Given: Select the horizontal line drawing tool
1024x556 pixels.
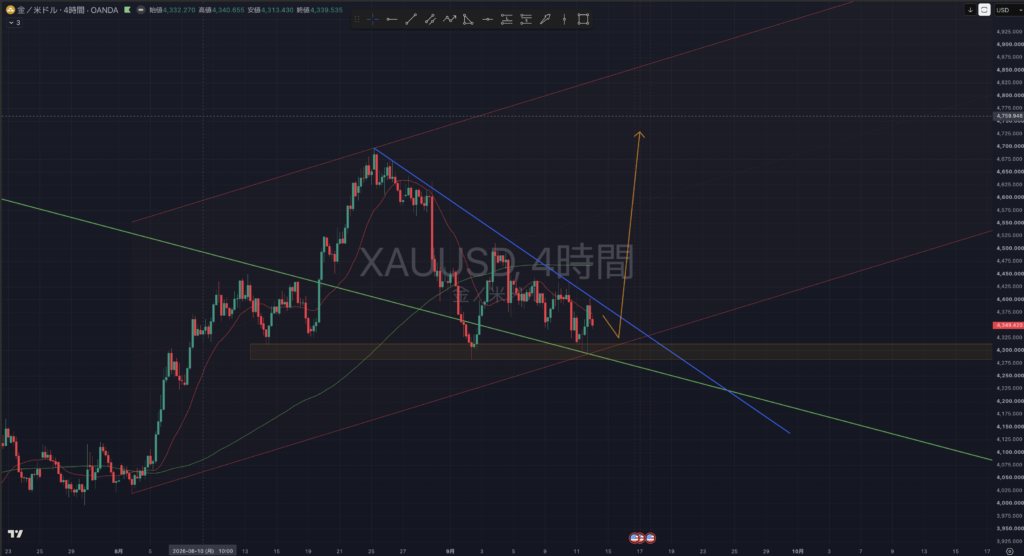Looking at the screenshot, I should point(392,20).
